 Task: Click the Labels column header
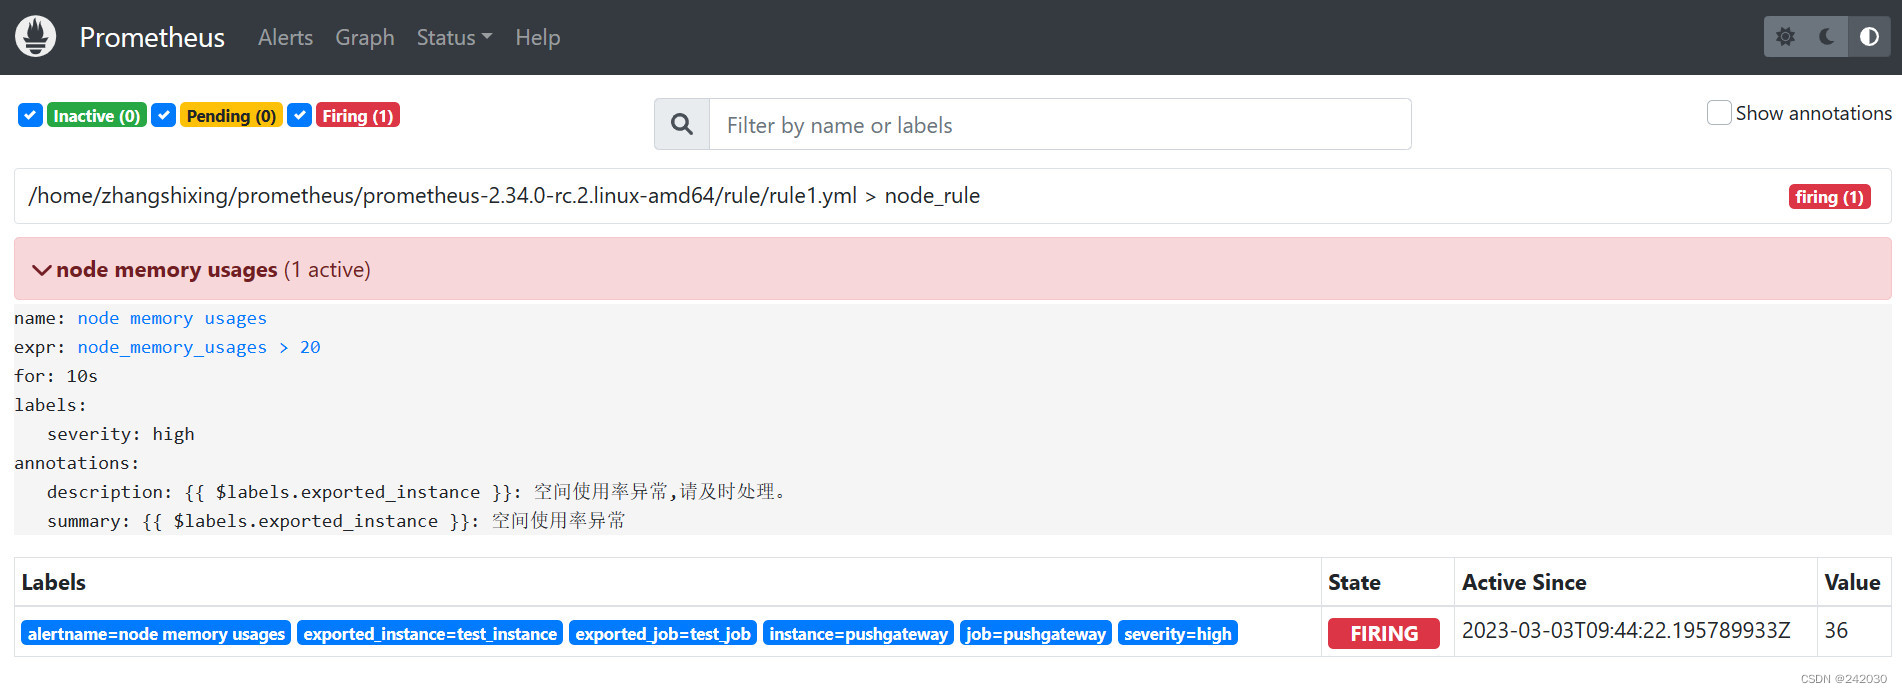click(x=54, y=582)
